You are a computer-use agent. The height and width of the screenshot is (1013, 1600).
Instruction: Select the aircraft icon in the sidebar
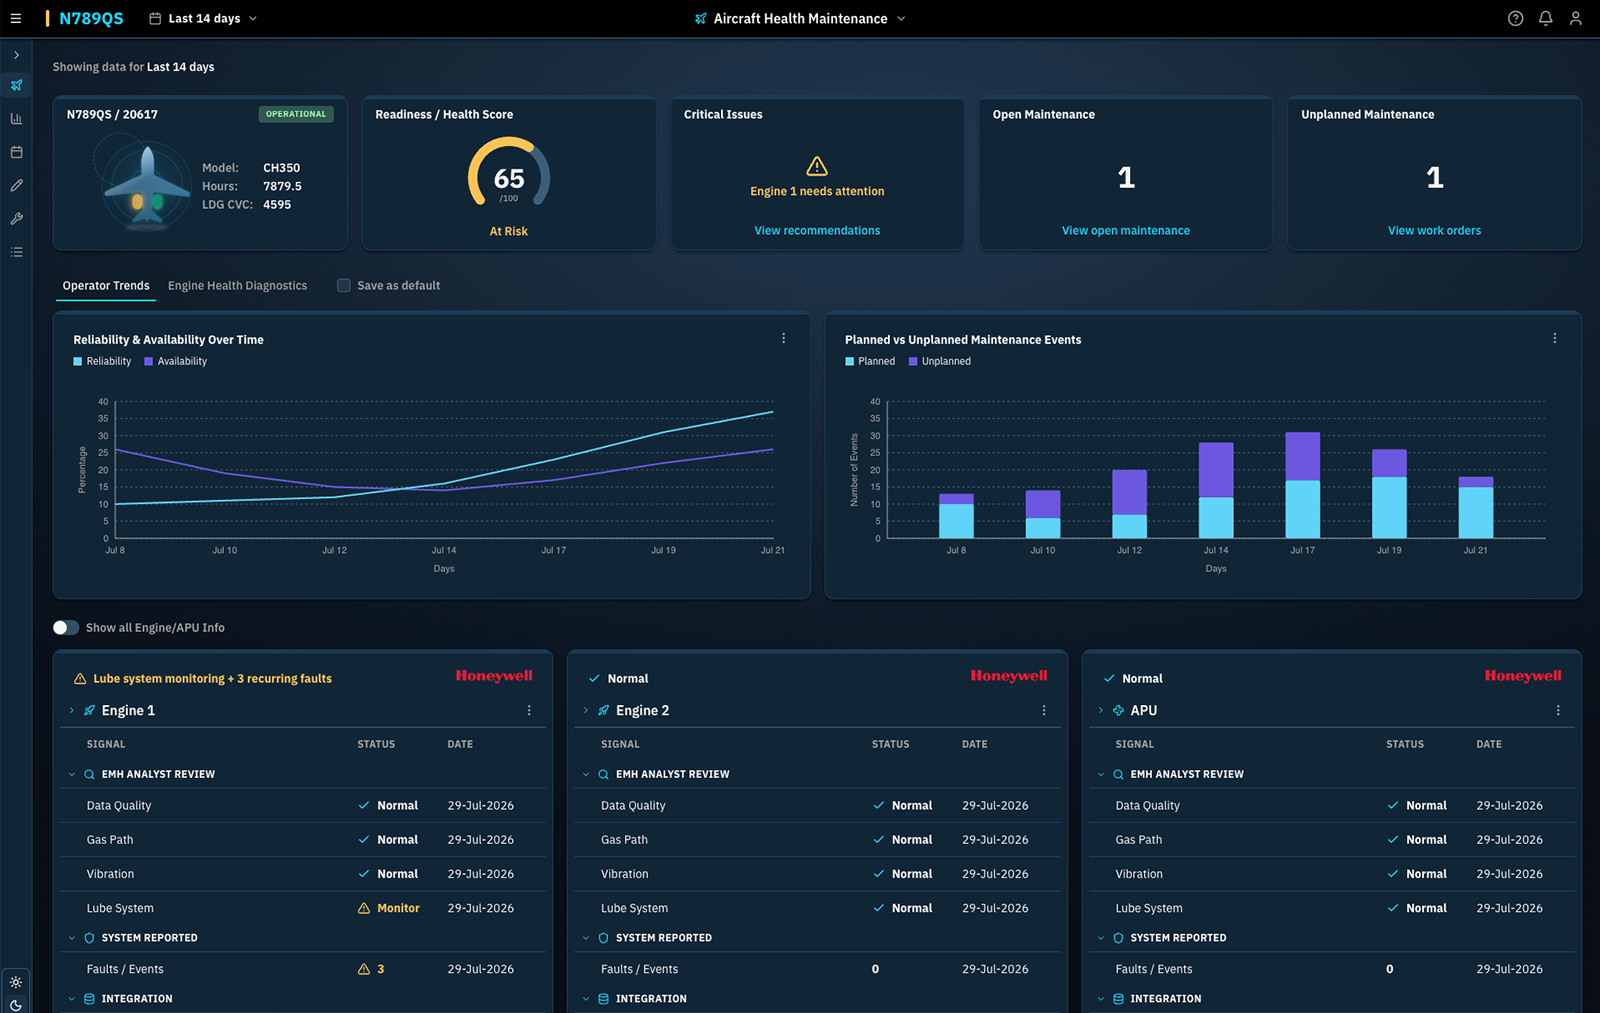pos(16,85)
